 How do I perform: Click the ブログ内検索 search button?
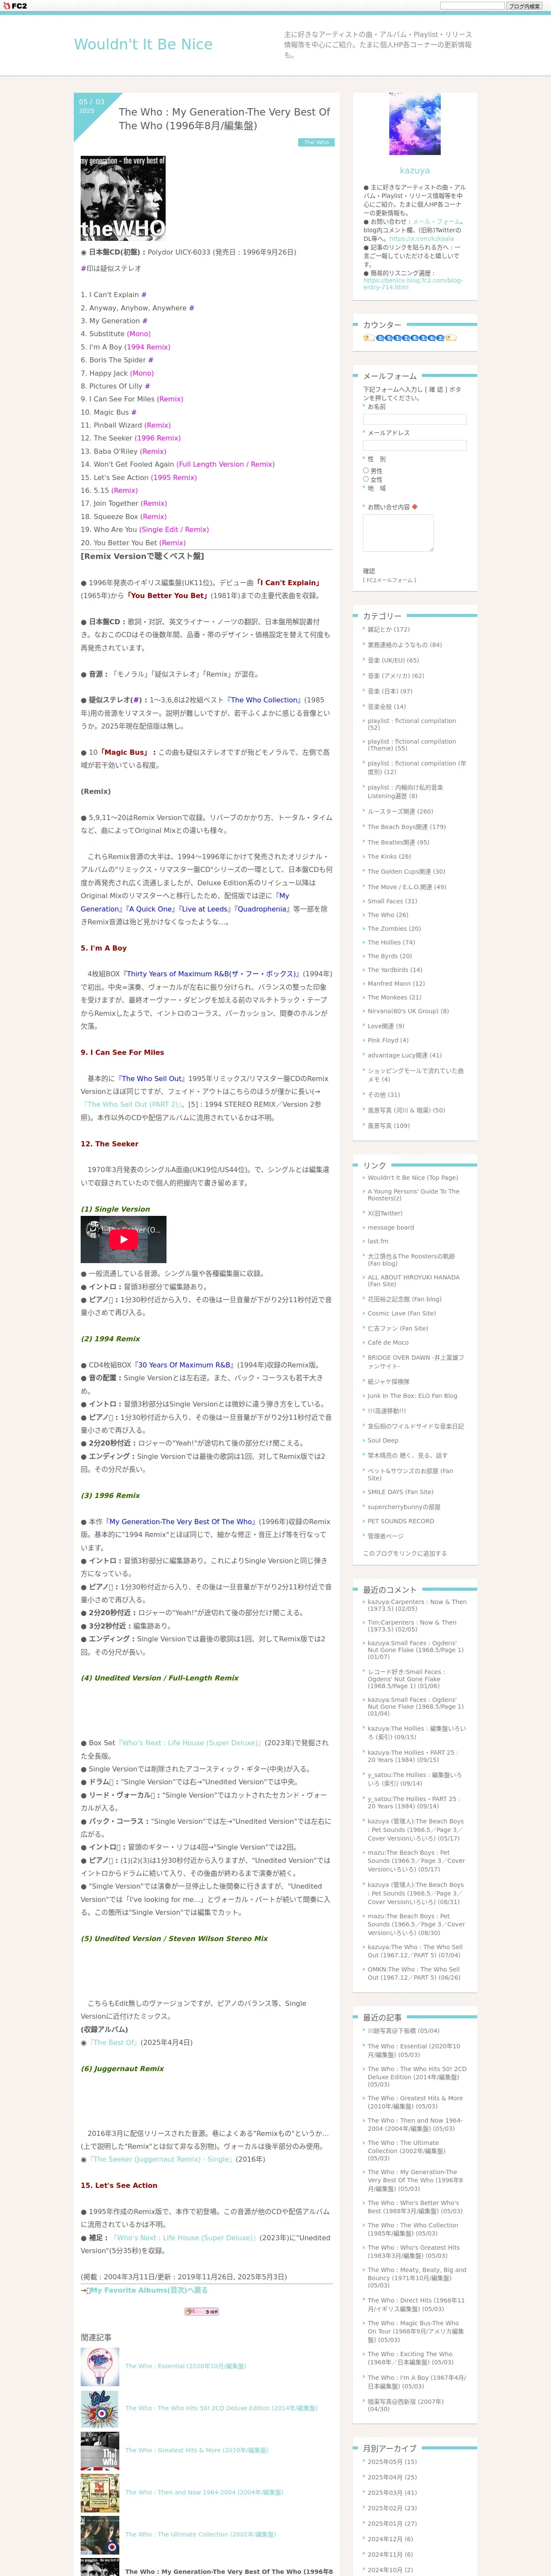pos(524,6)
